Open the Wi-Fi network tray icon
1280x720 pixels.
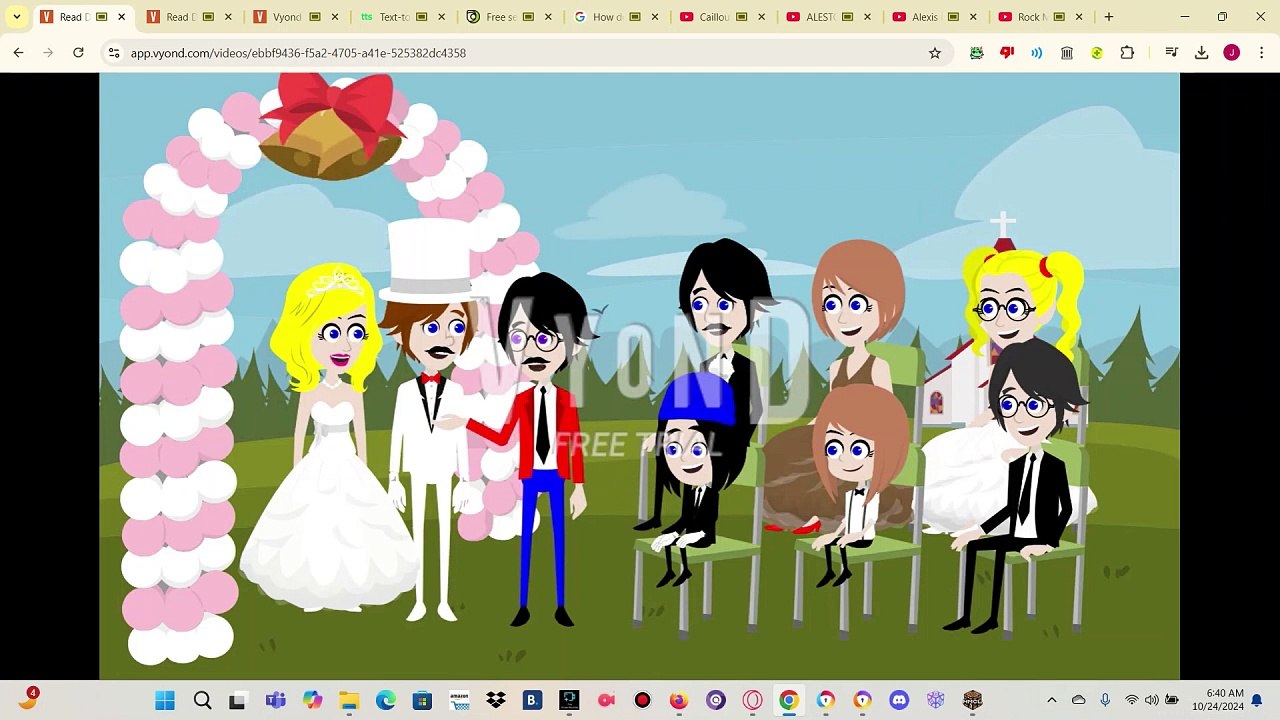coord(1131,700)
